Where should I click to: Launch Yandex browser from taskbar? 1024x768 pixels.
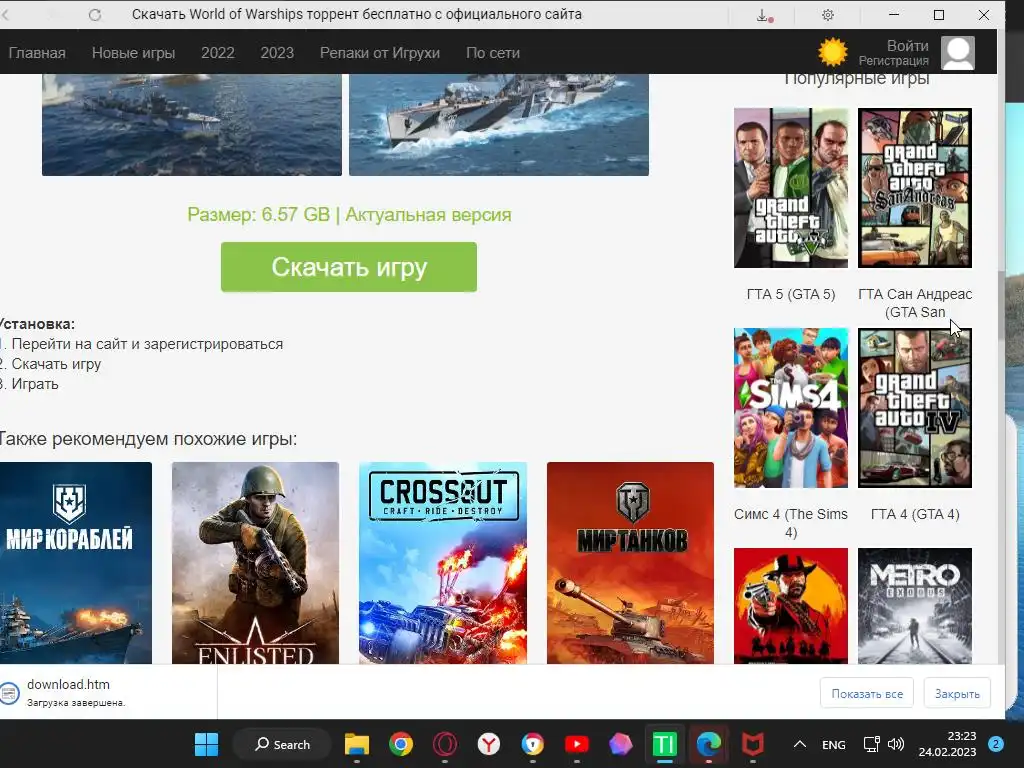[x=488, y=744]
